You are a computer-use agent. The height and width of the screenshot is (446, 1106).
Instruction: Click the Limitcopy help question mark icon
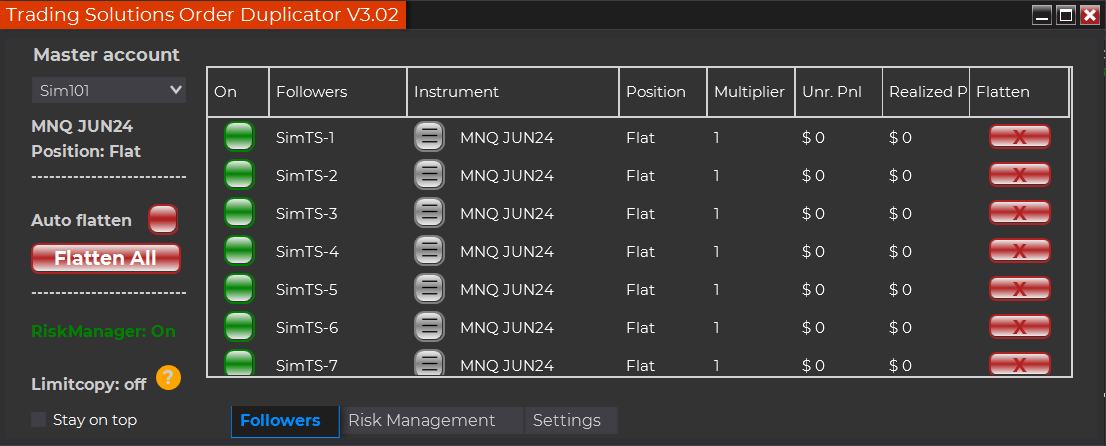168,378
